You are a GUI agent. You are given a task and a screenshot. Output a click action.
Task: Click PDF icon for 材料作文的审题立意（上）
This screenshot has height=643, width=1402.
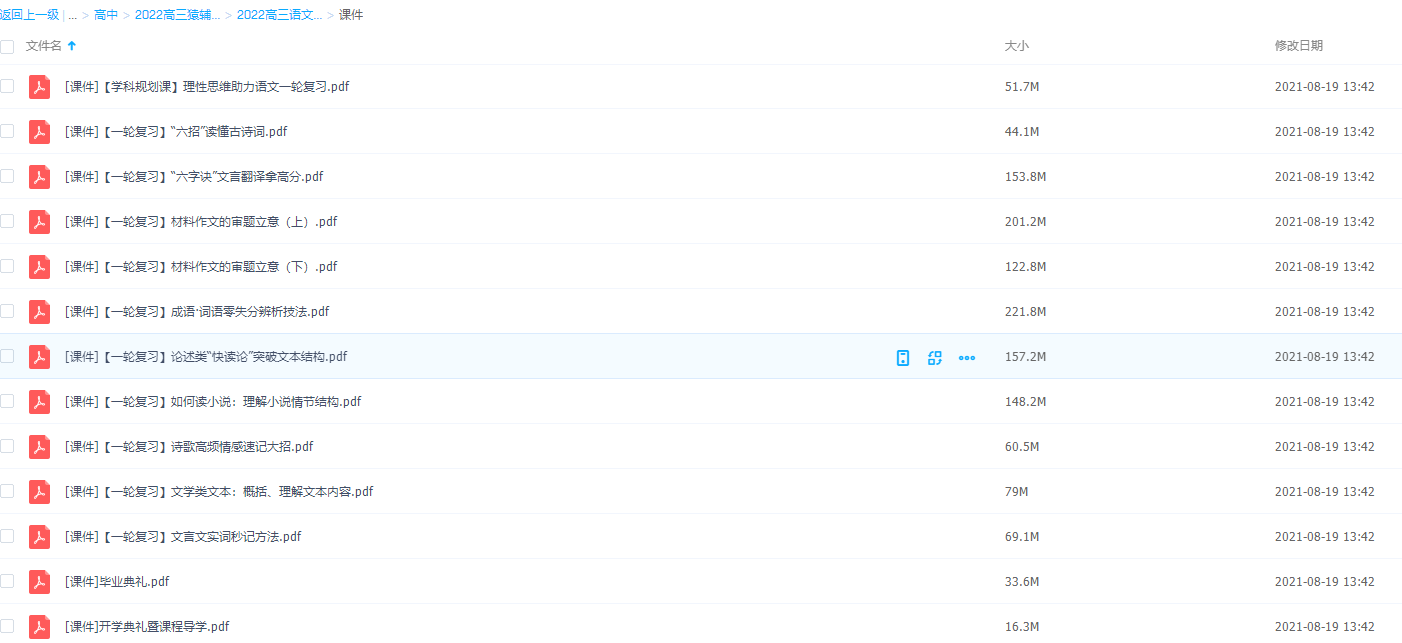[x=39, y=222]
